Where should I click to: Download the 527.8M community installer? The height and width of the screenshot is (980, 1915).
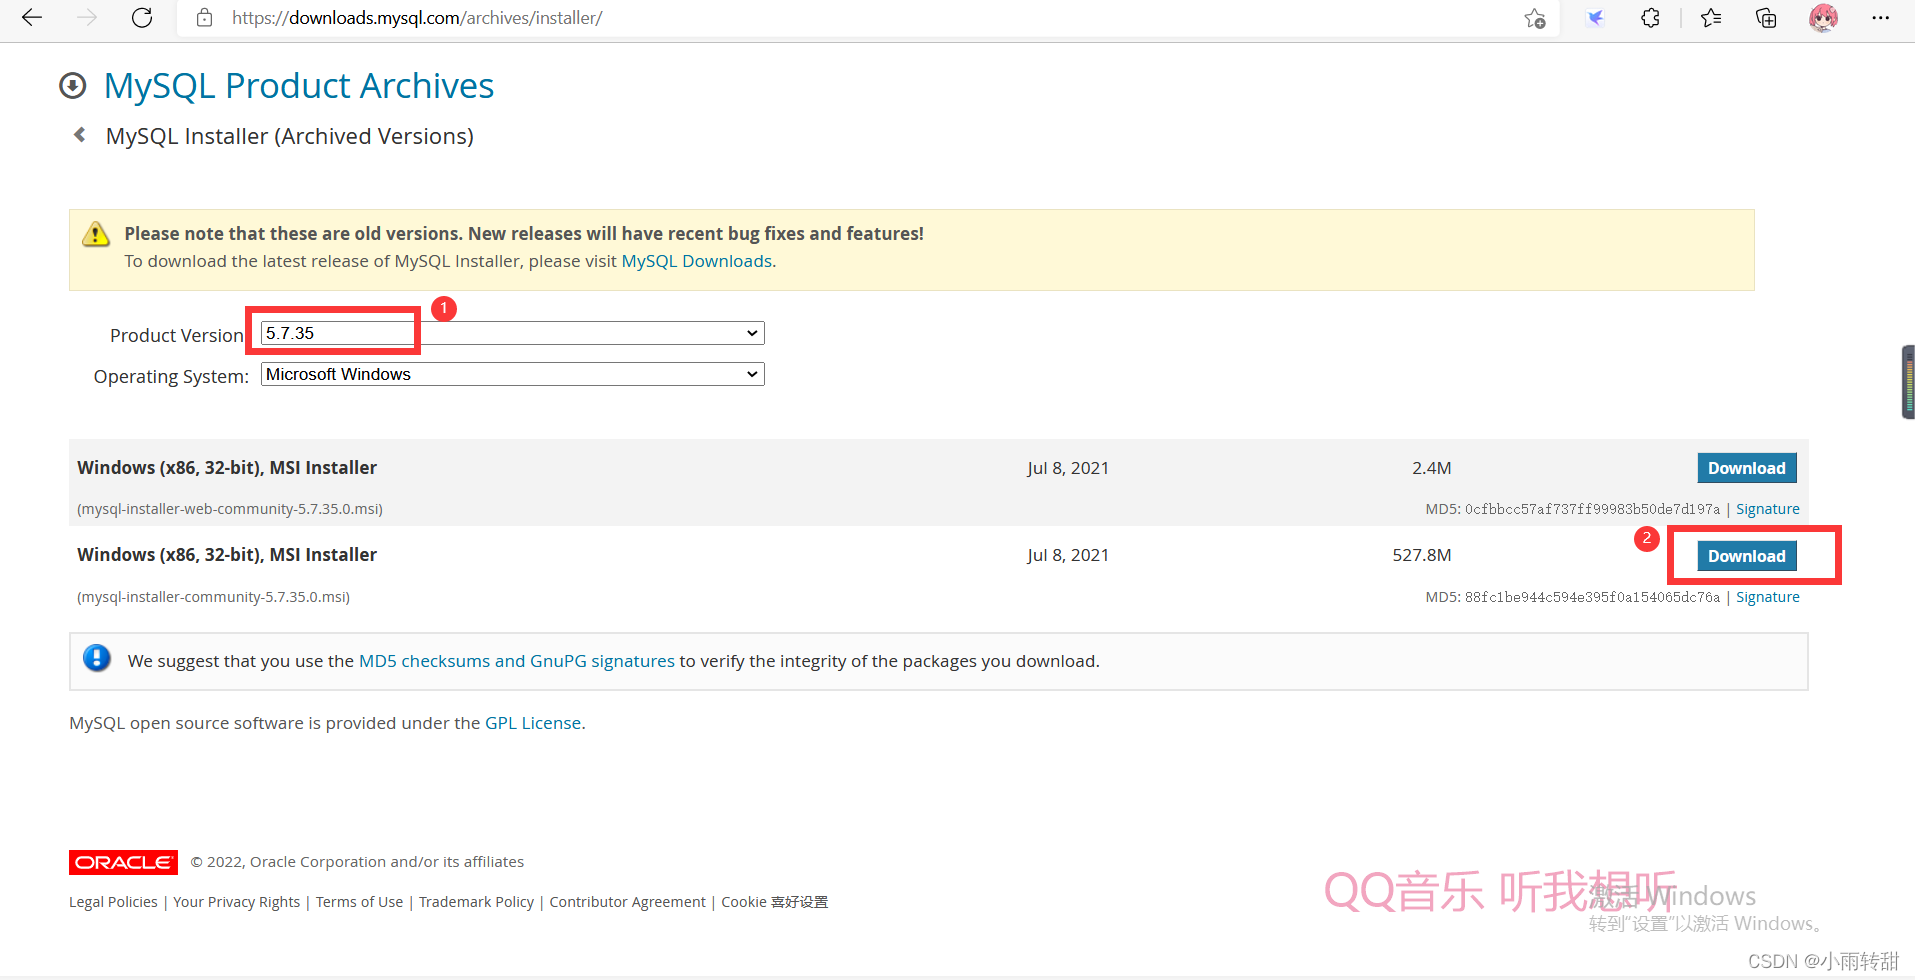coord(1746,556)
